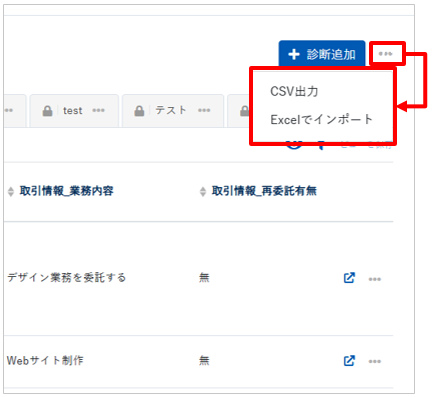432x397 pixels.
Task: Open ellipsis menu on leftmost partial tab
Action: point(9,110)
